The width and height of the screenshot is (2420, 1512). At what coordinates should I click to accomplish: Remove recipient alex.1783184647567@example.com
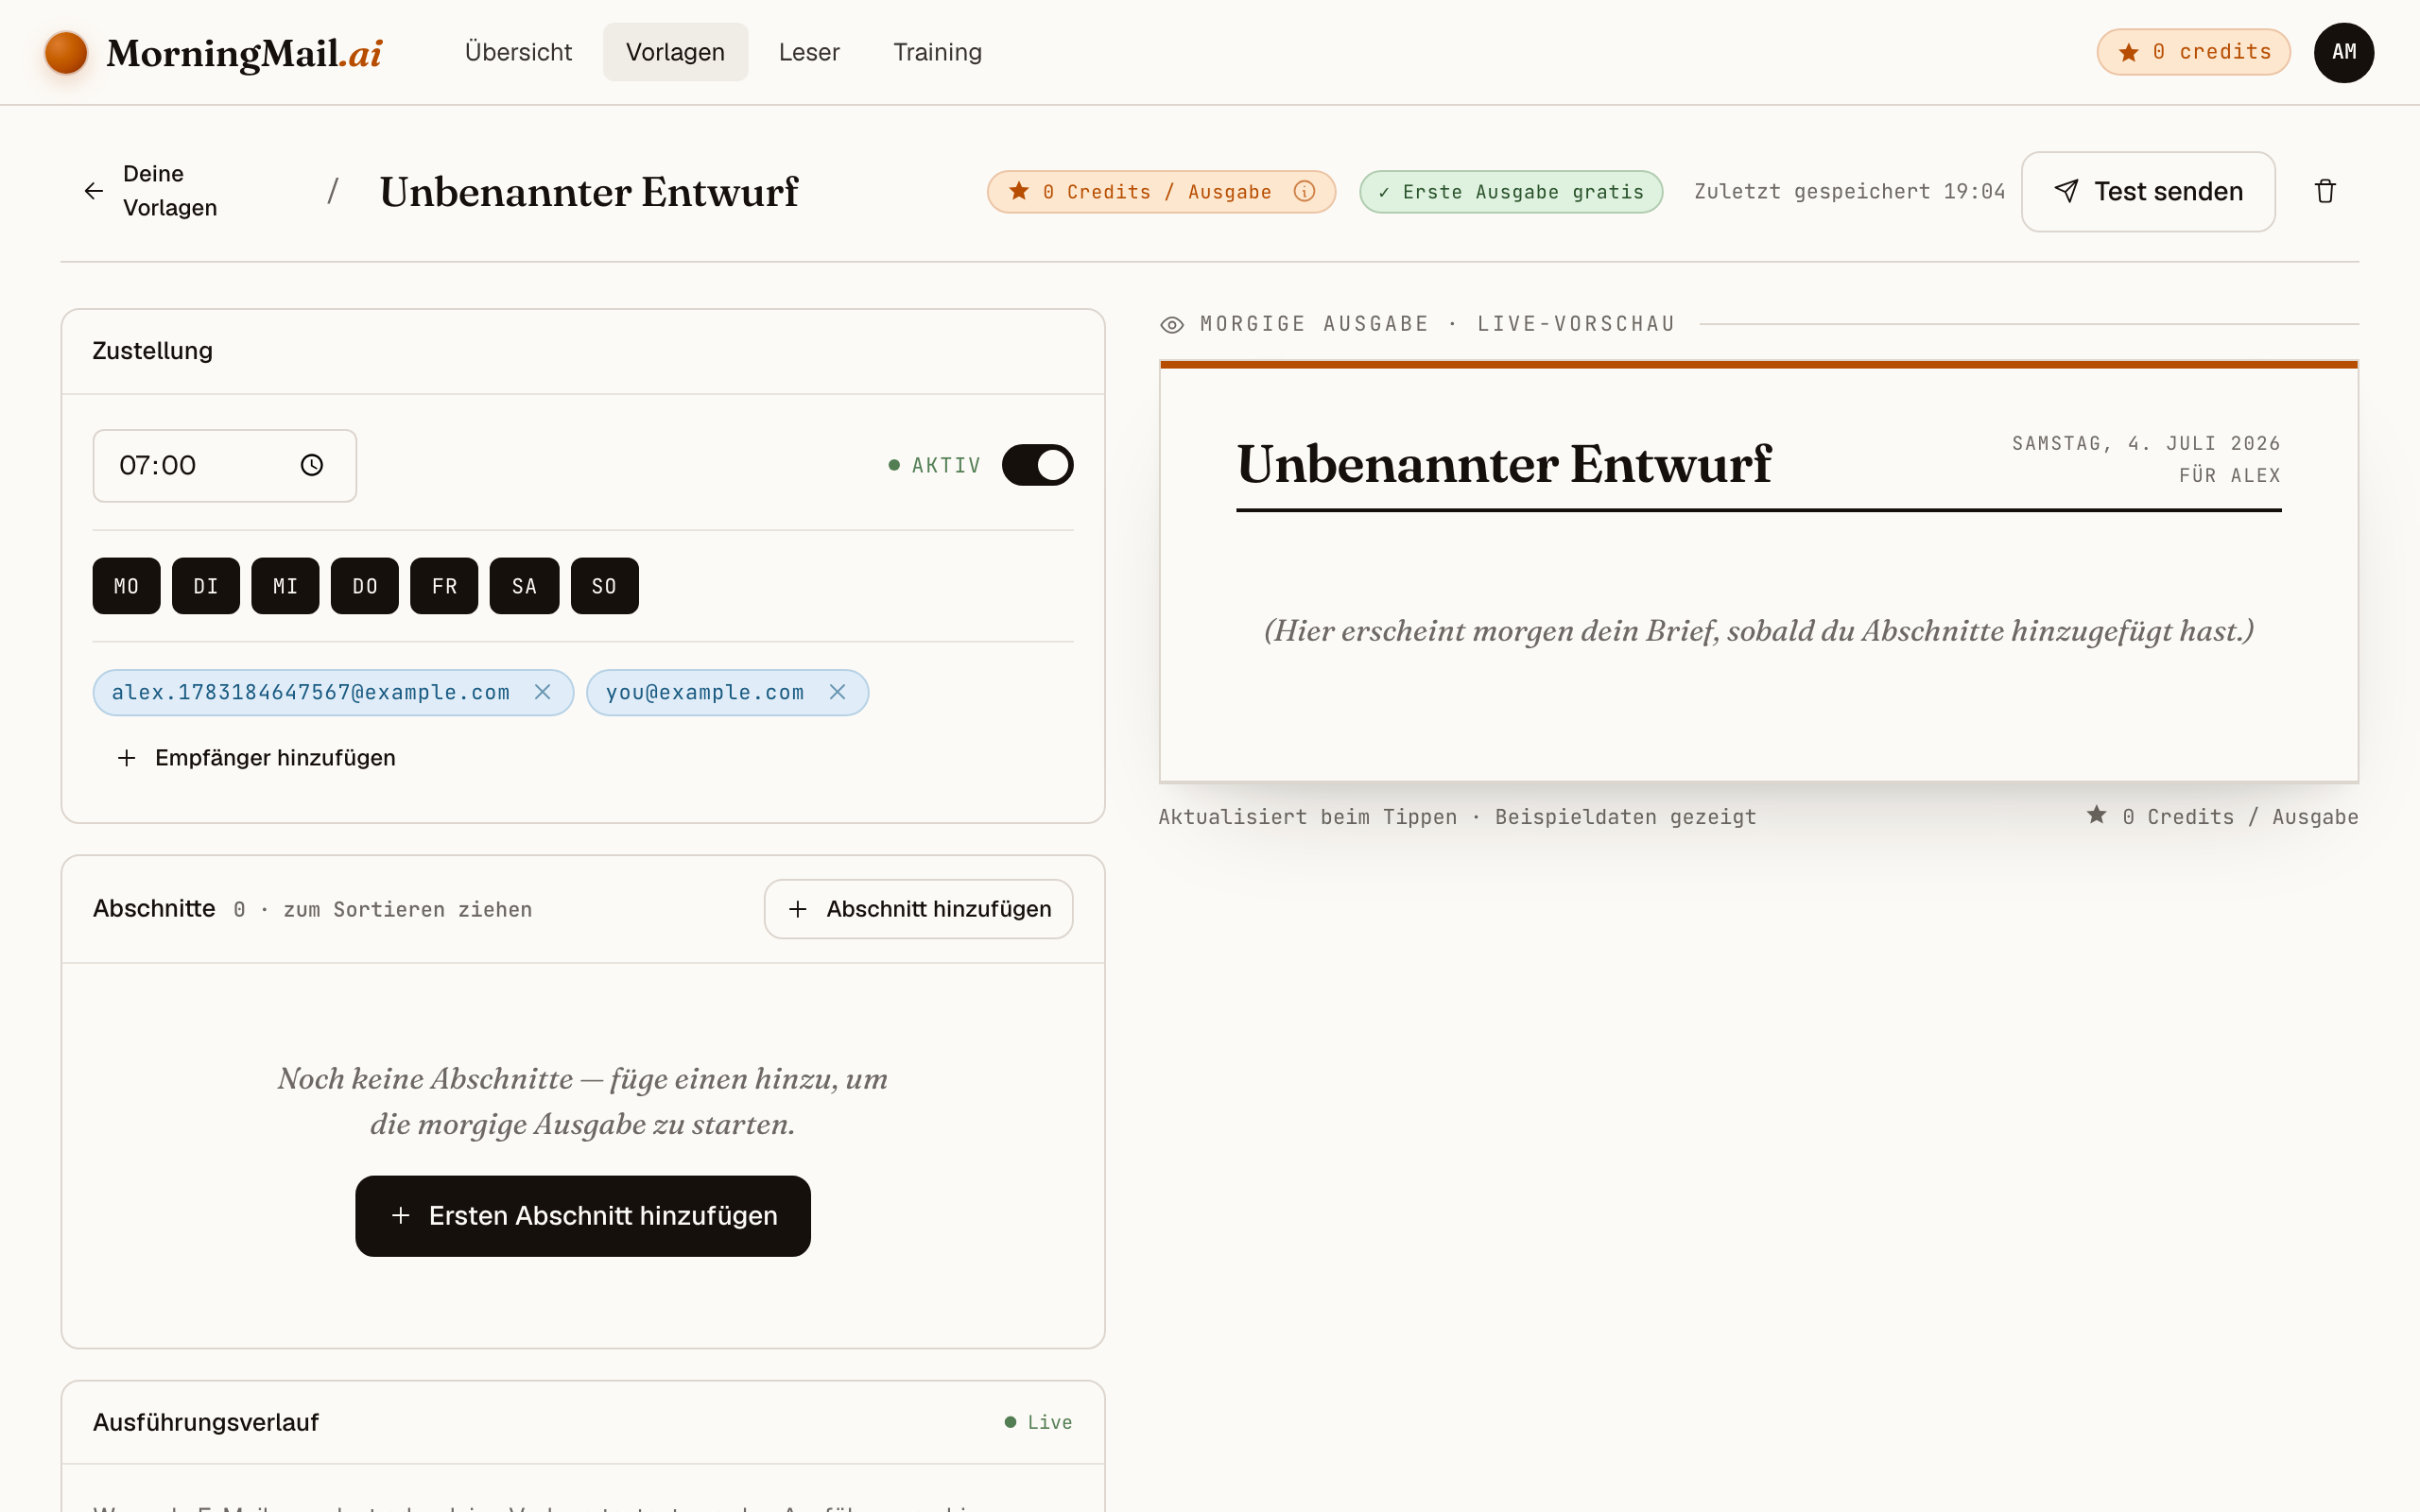(543, 692)
